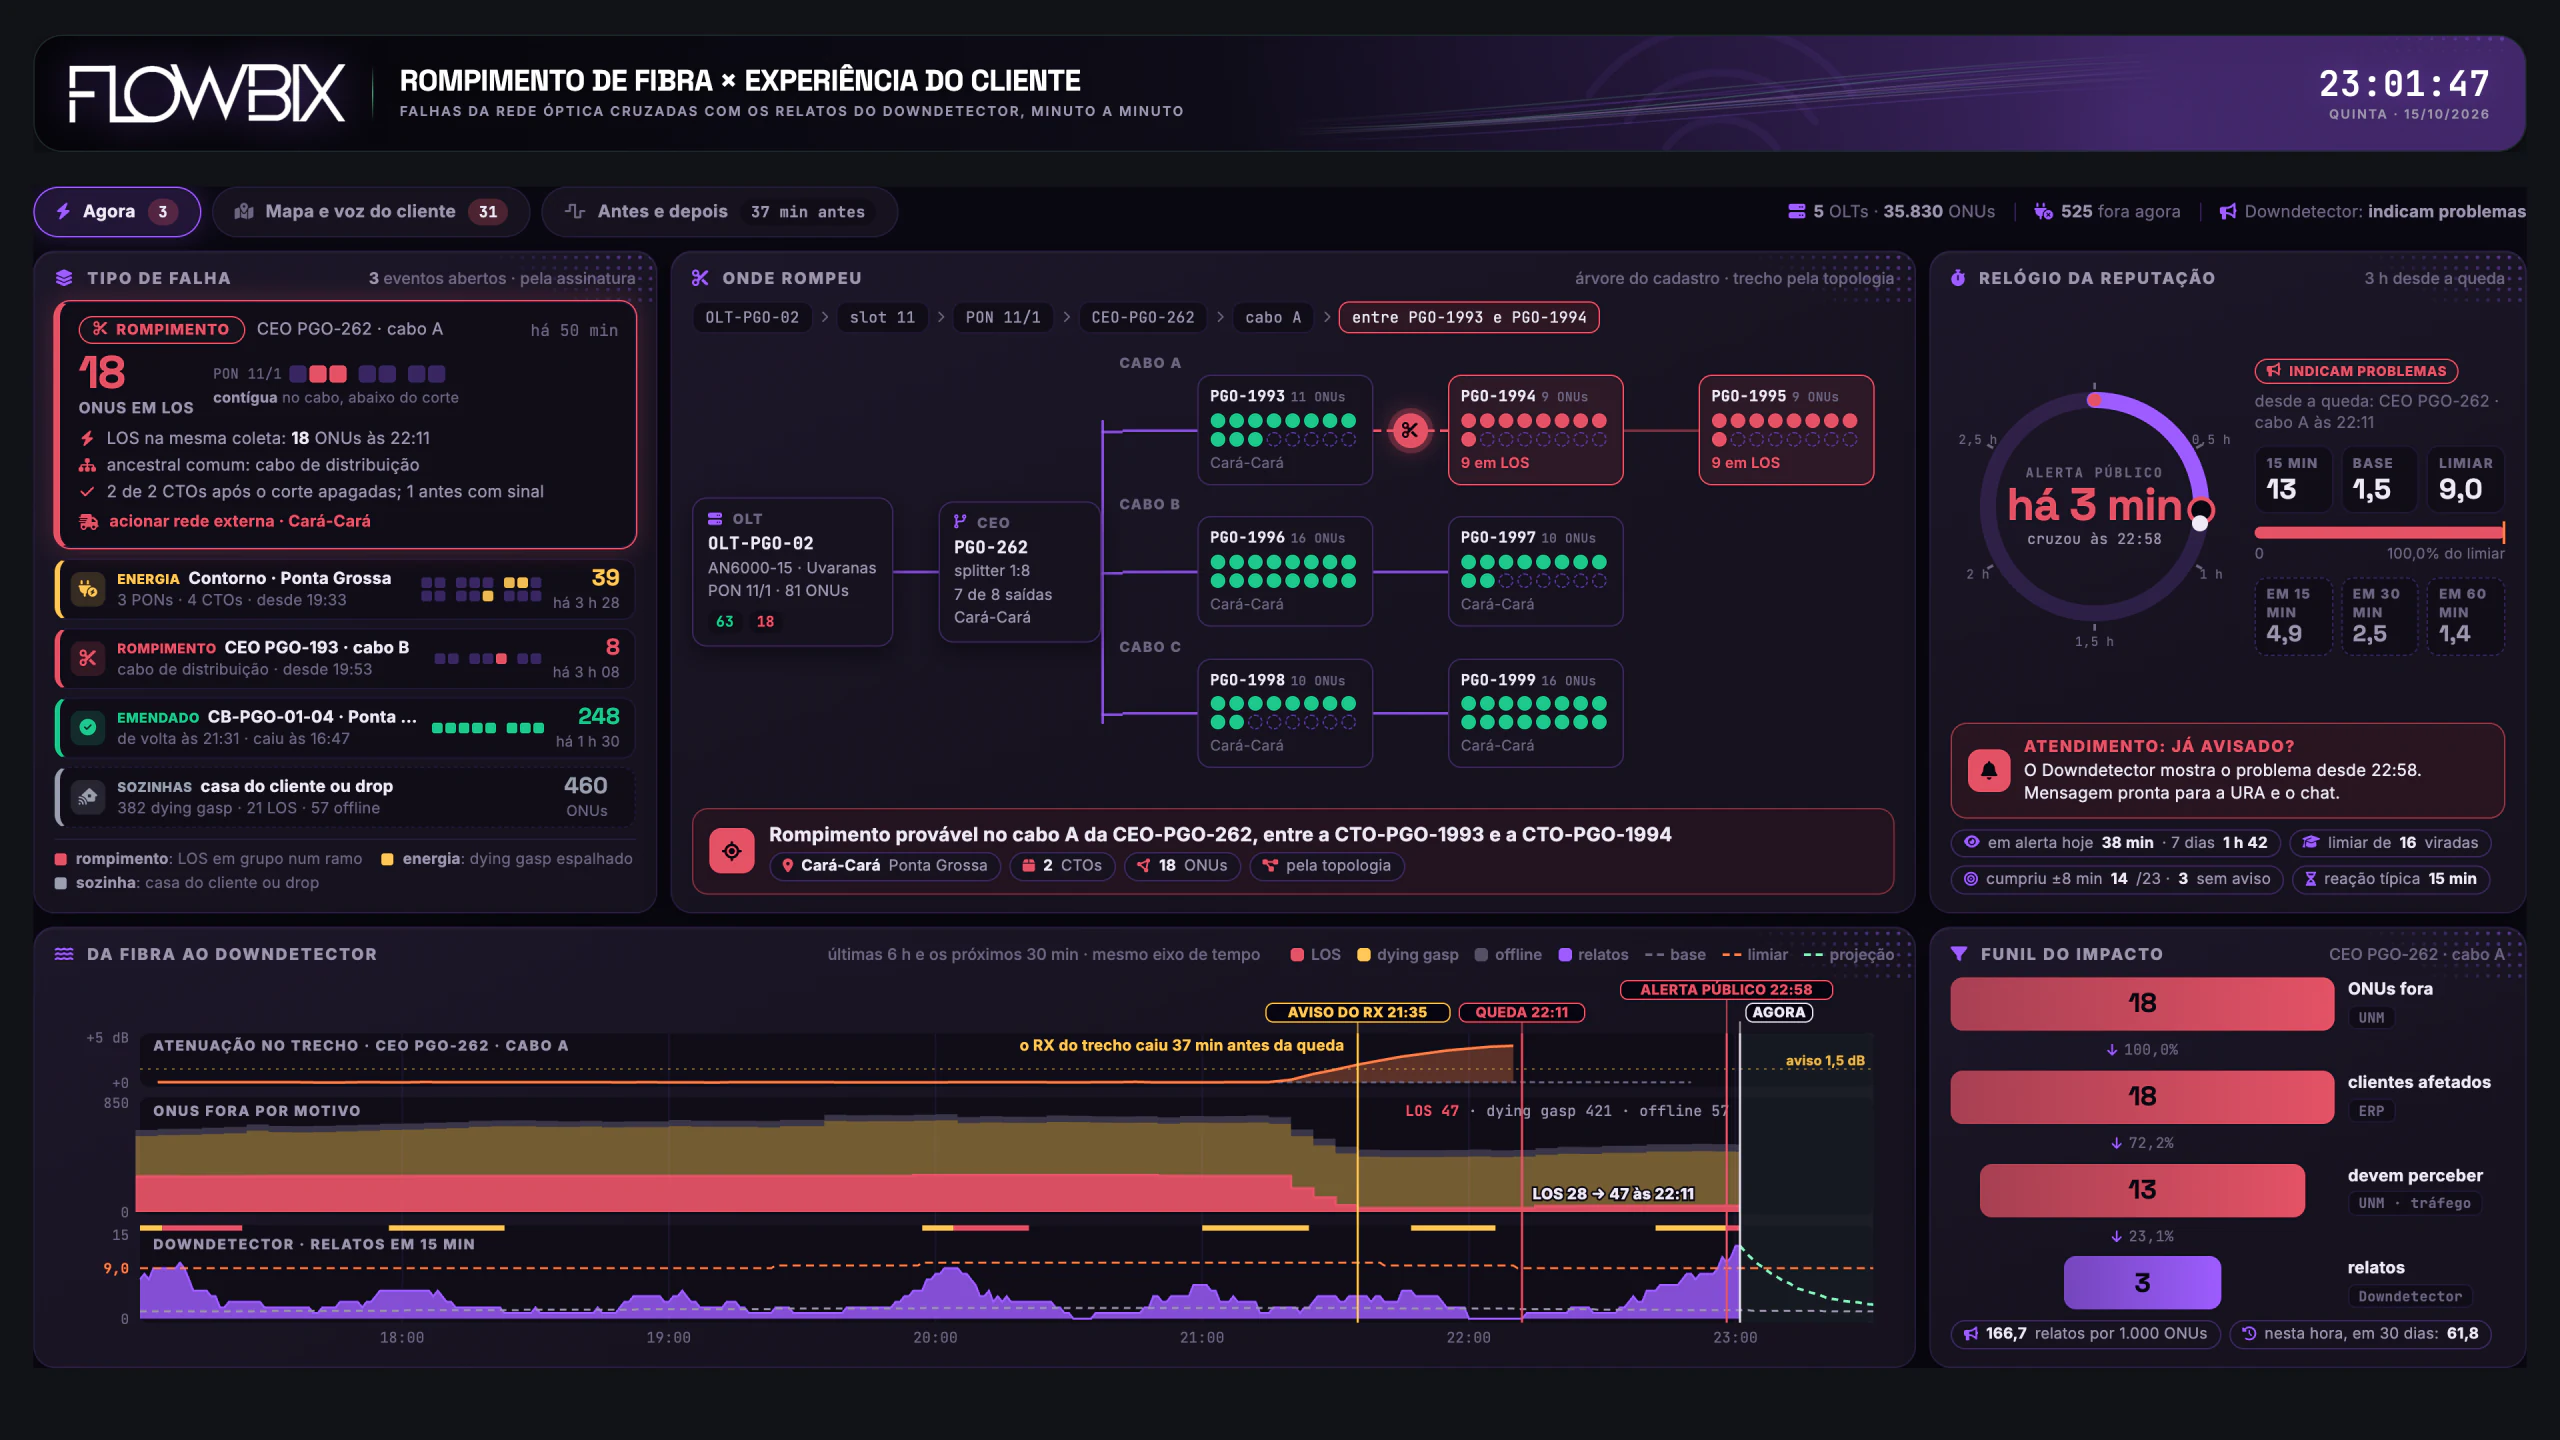Select the CEO-PGO-262 breadcrumb chip
Image resolution: width=2560 pixels, height=1440 pixels.
[1143, 318]
